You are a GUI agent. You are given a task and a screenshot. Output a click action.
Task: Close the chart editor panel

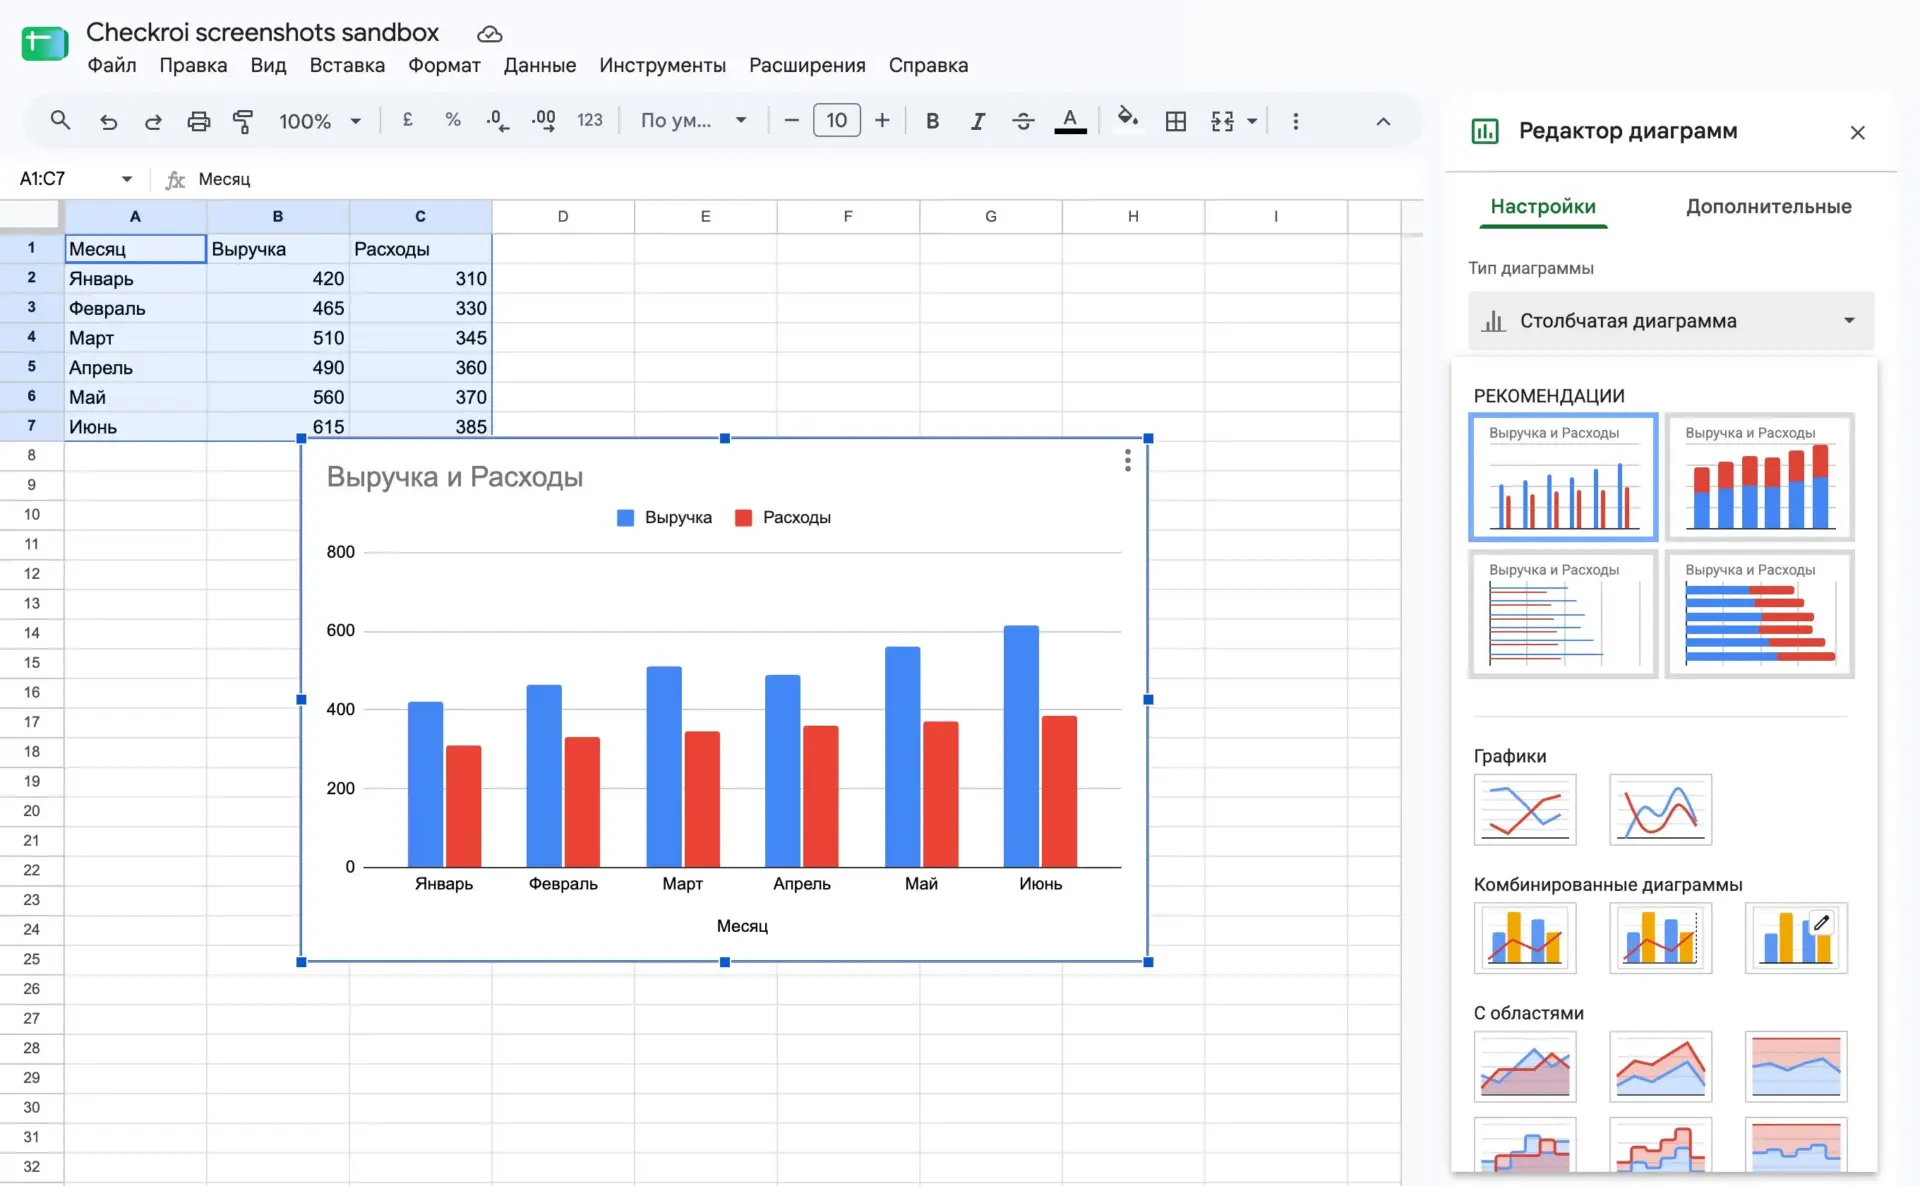coord(1857,132)
